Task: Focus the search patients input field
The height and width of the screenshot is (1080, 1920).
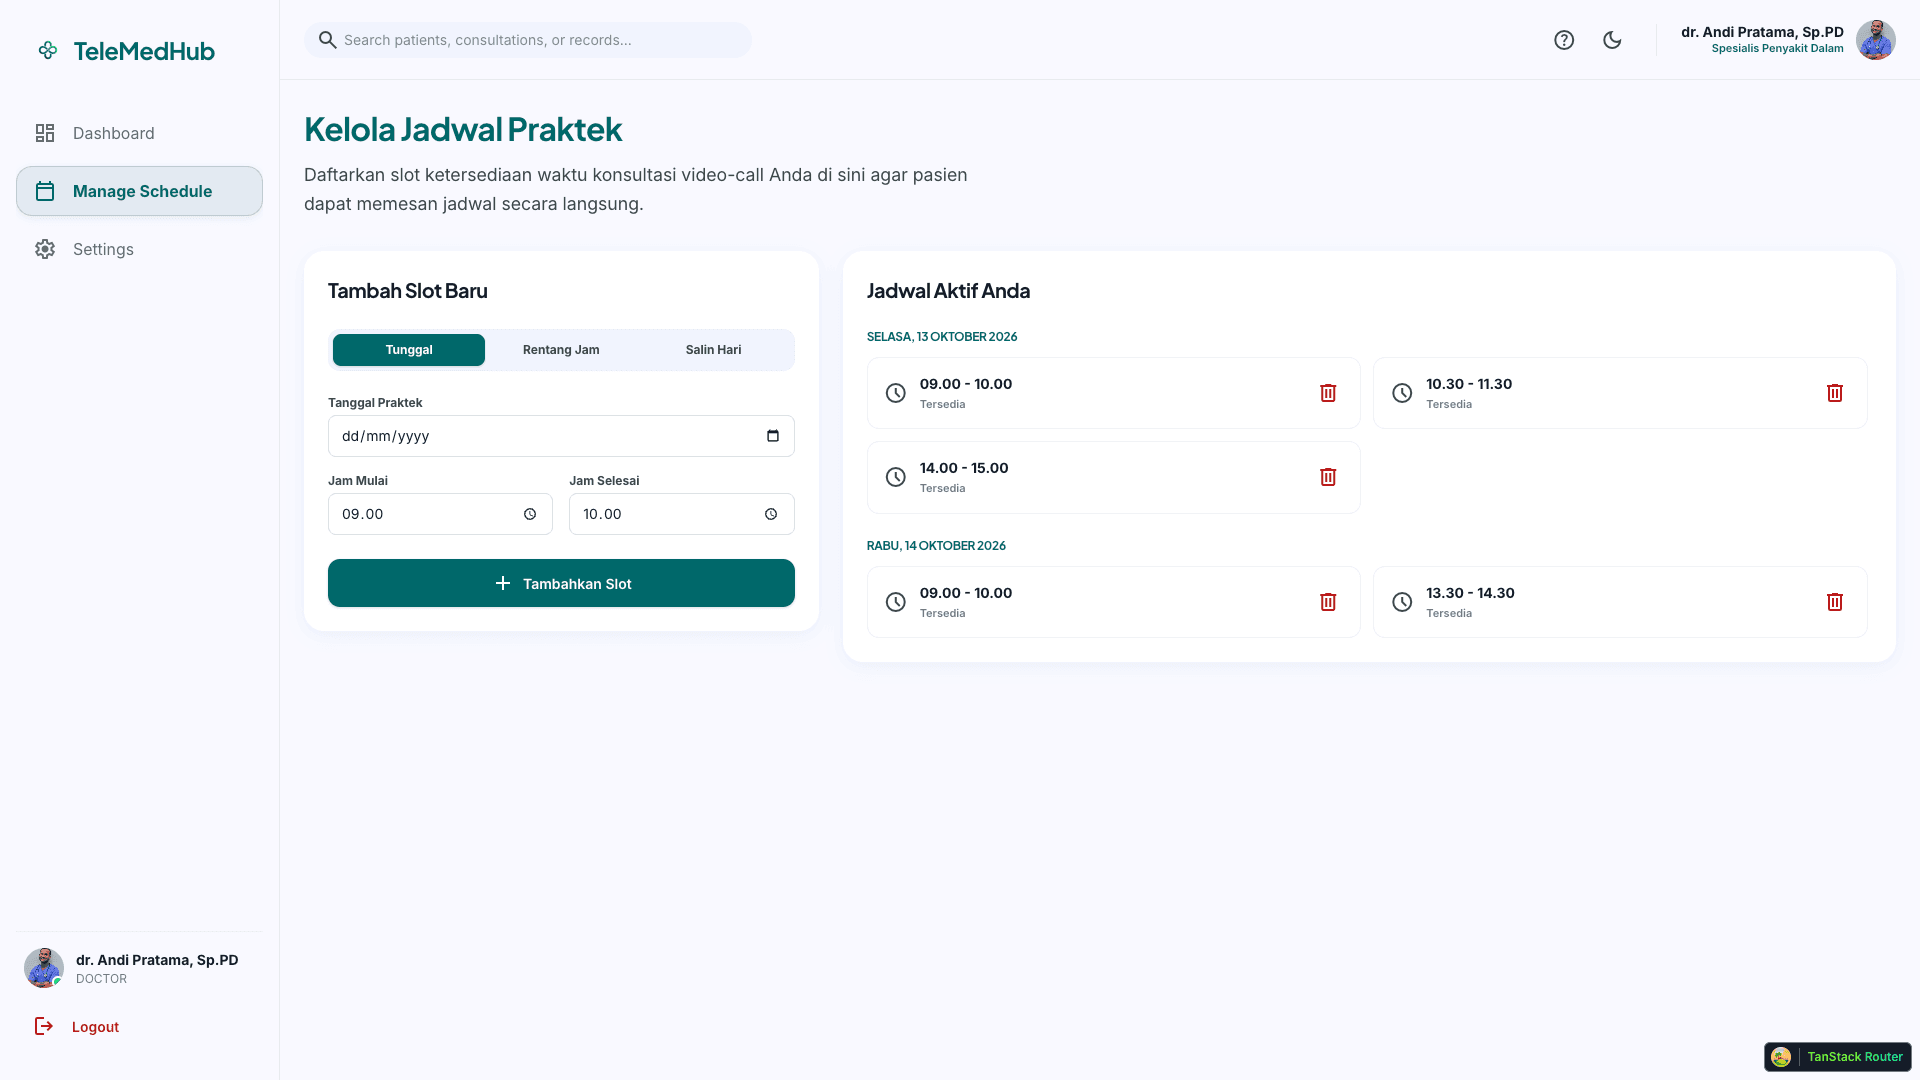Action: (x=527, y=40)
